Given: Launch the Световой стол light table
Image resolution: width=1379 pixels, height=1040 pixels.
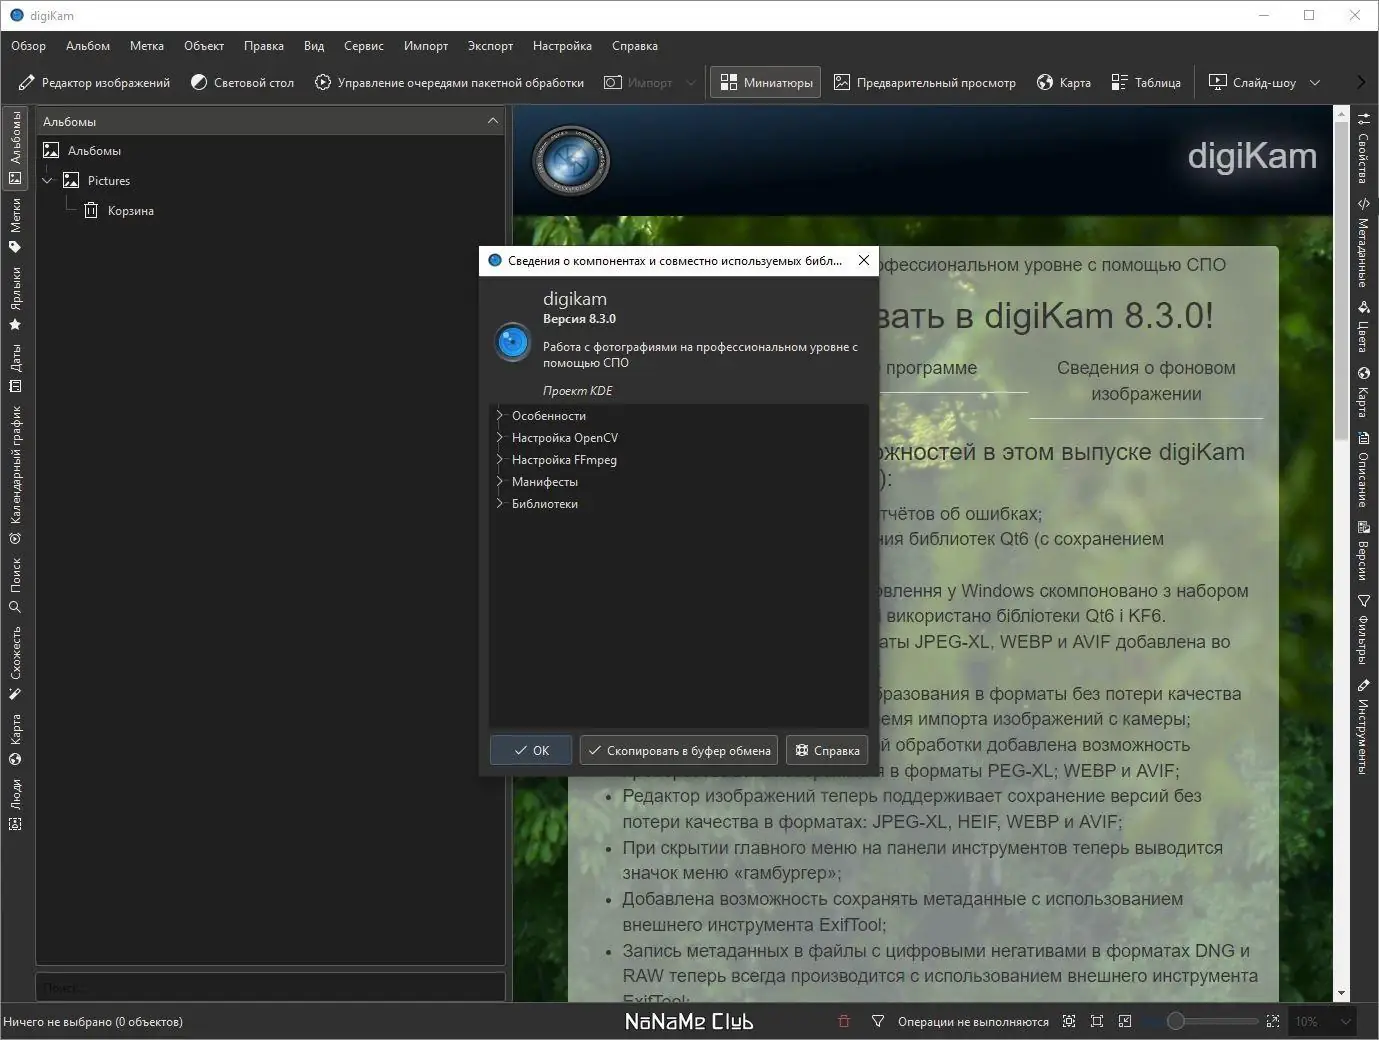Looking at the screenshot, I should [242, 83].
